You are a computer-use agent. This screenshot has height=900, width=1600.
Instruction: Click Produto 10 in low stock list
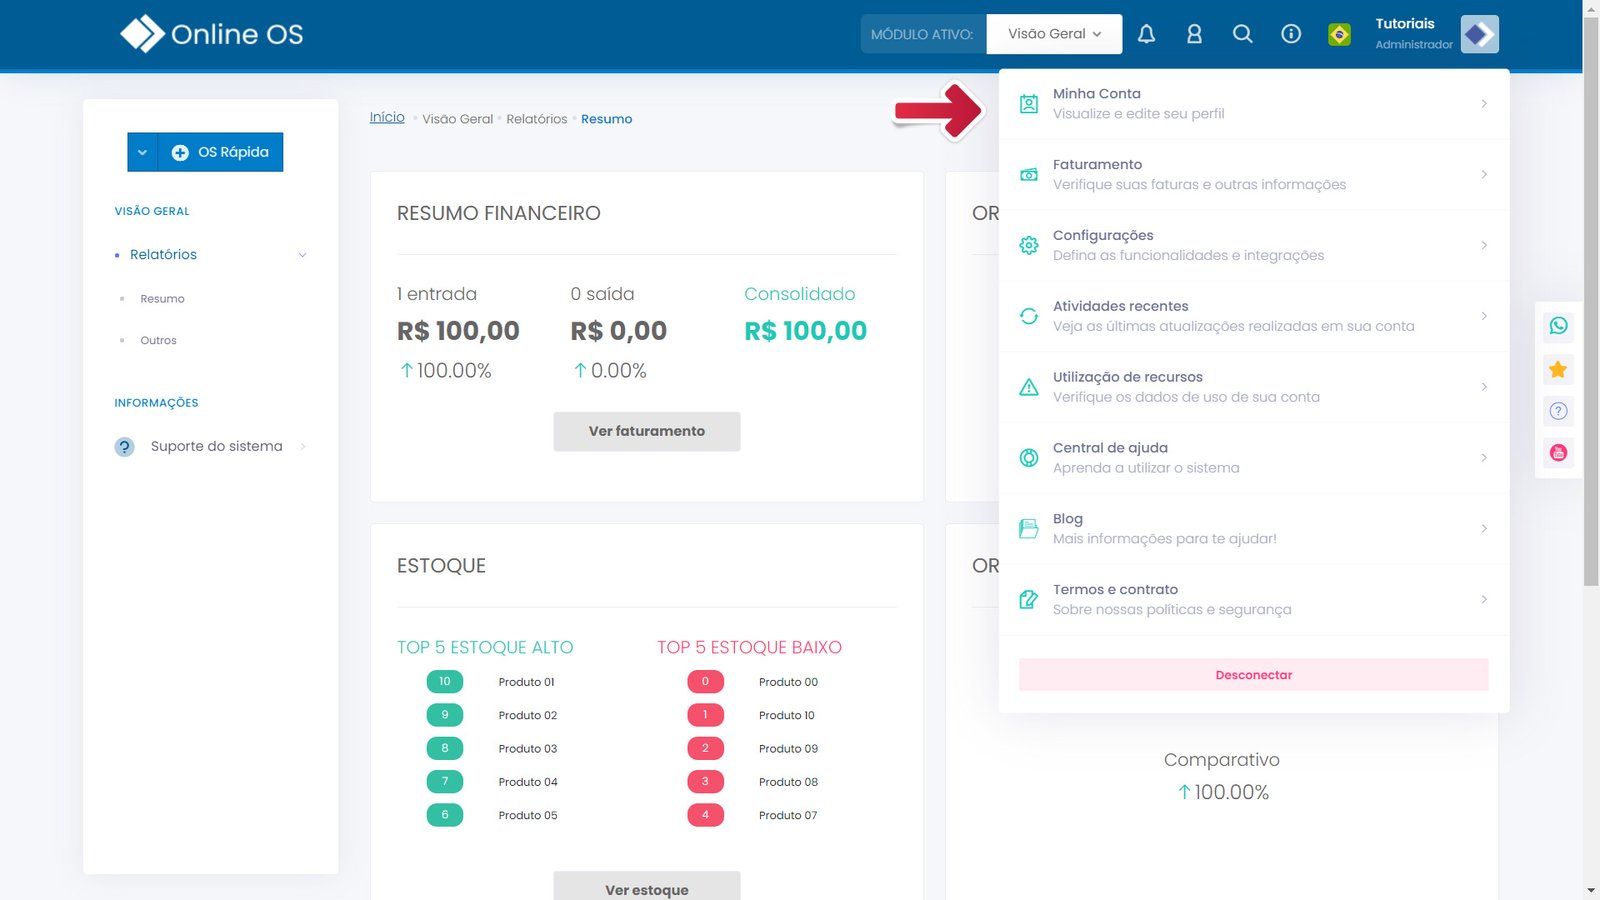pyautogui.click(x=787, y=715)
